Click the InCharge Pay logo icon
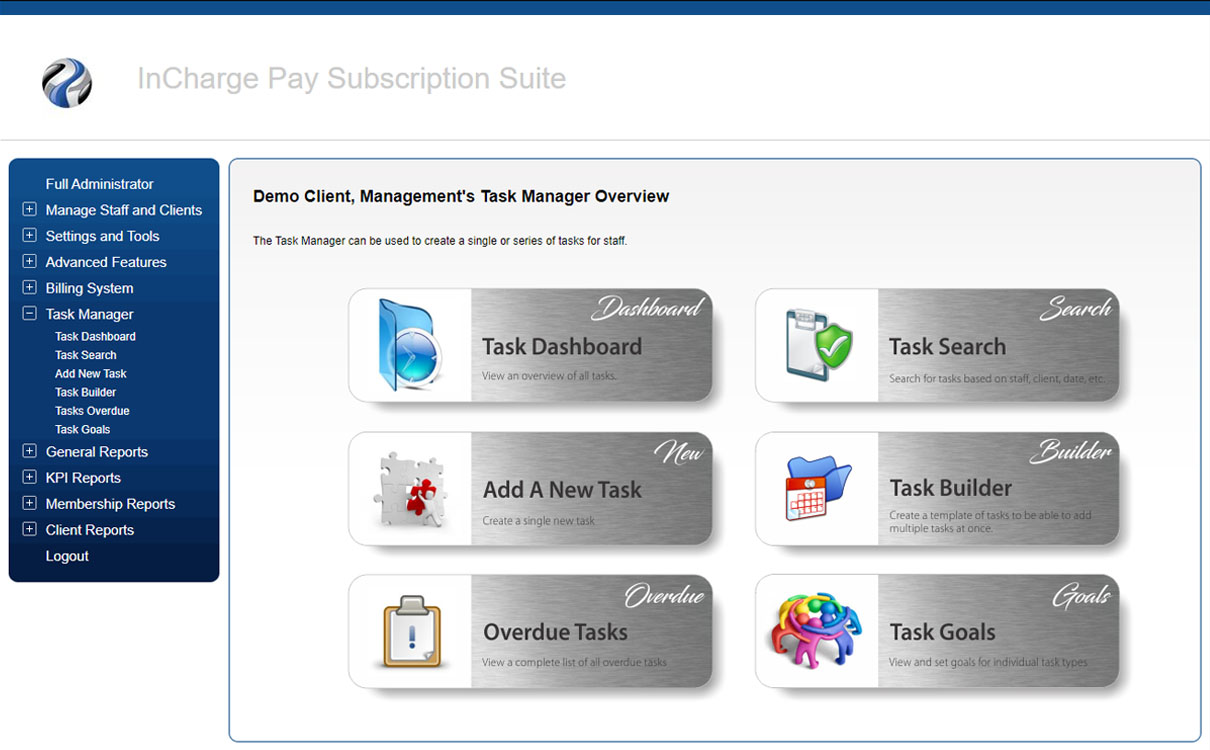This screenshot has width=1210, height=750. click(x=67, y=82)
